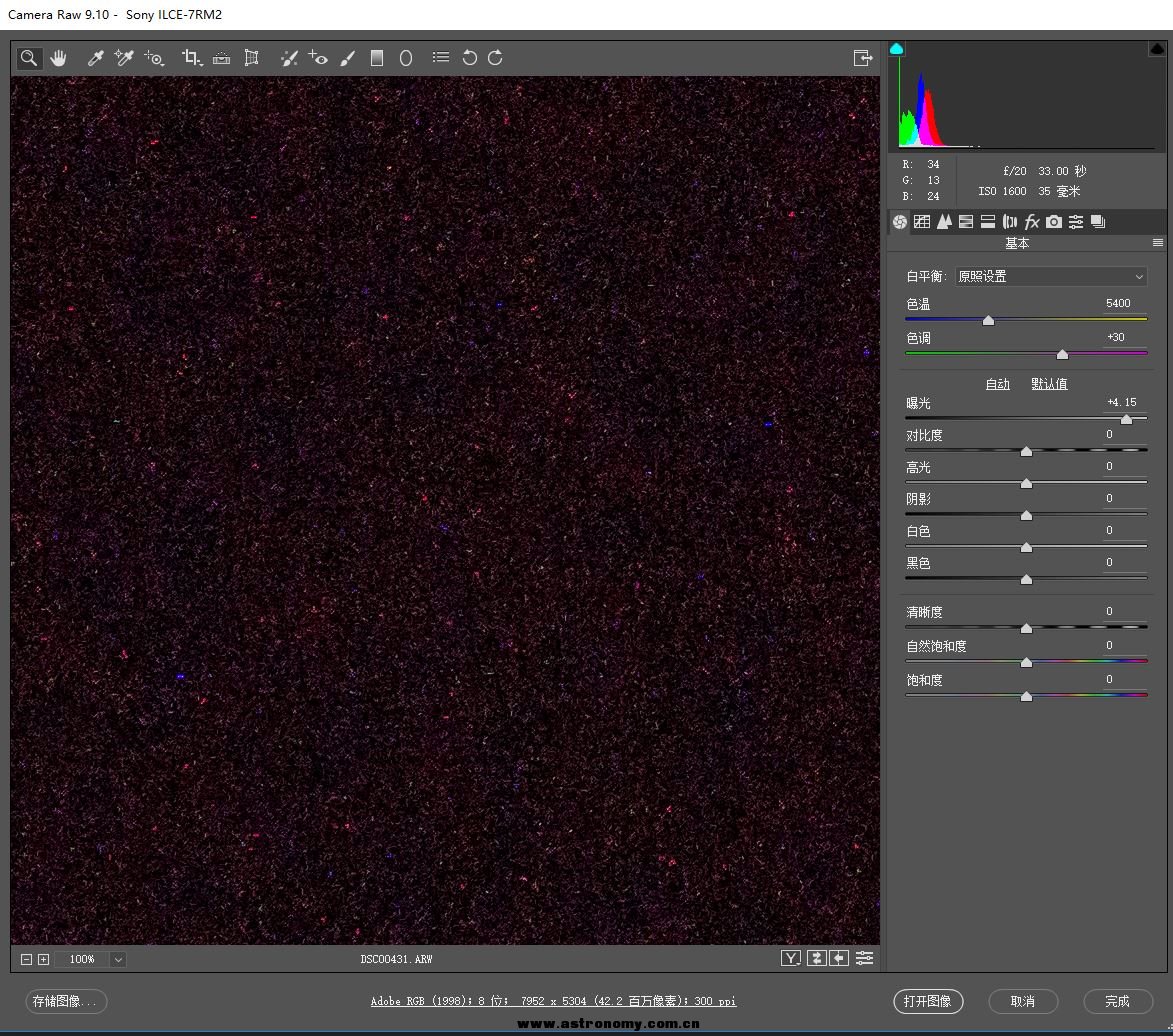Click the 对比度 slider handle
The height and width of the screenshot is (1036, 1173).
tap(1026, 452)
